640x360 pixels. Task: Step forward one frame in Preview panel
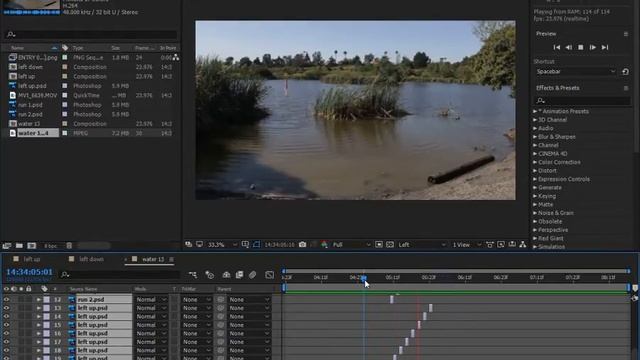tap(593, 47)
